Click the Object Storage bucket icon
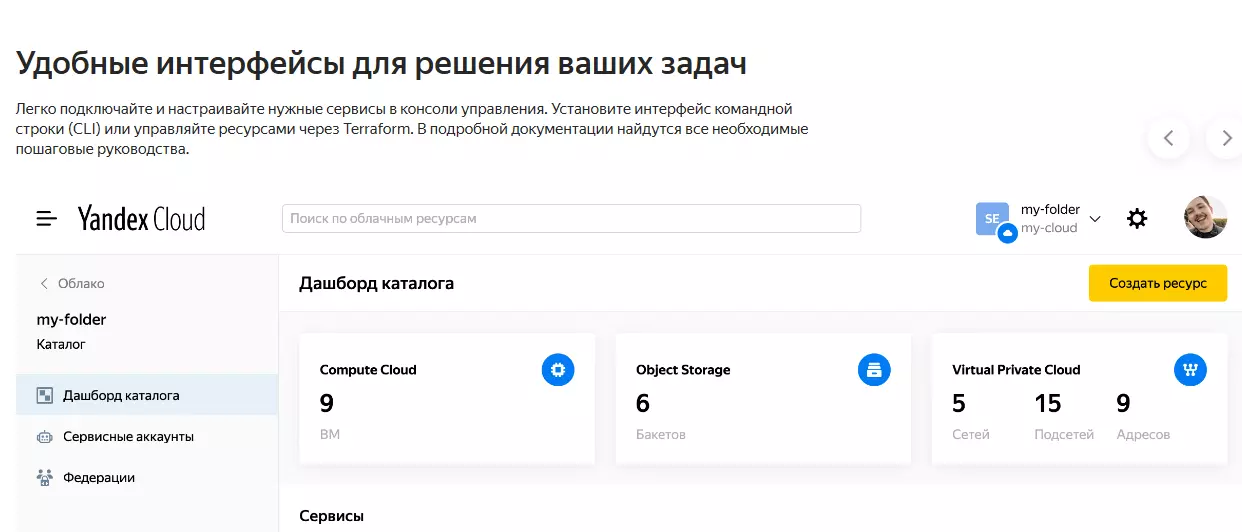This screenshot has width=1242, height=532. coord(874,370)
